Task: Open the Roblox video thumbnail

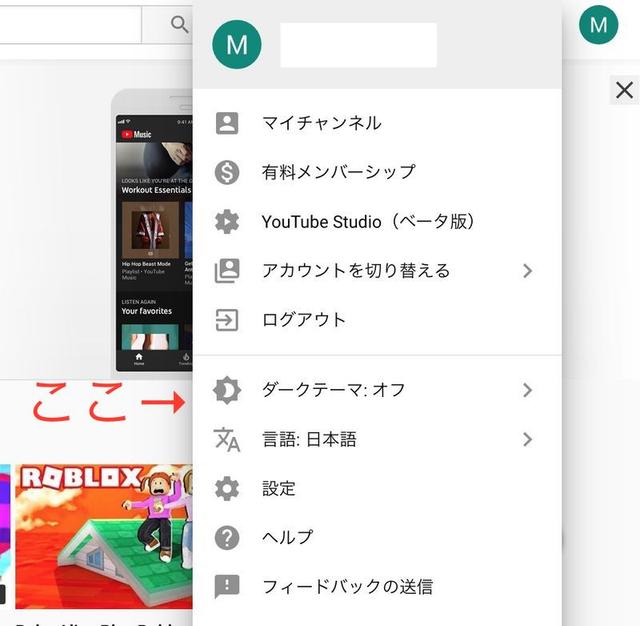Action: [x=104, y=536]
